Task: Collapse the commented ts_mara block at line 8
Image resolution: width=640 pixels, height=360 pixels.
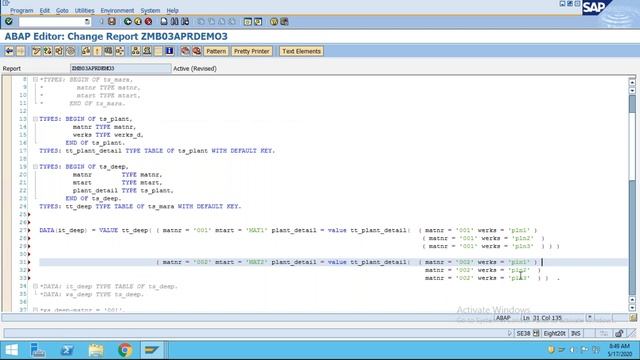Action: (36, 80)
